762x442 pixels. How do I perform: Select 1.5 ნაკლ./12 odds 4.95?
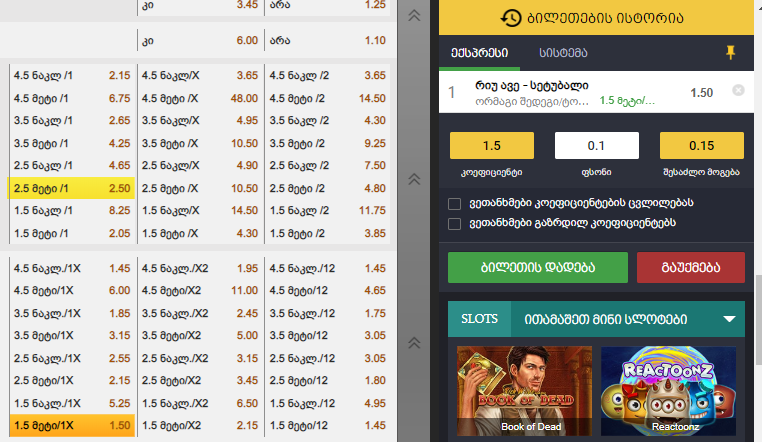pyautogui.click(x=328, y=404)
